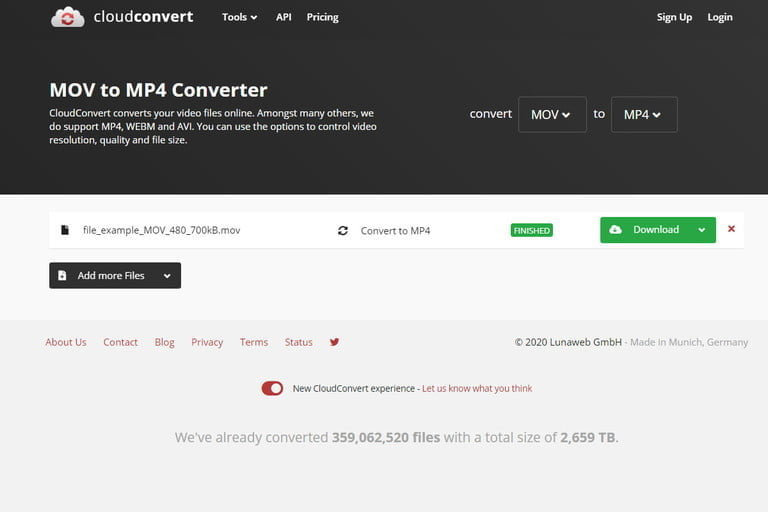This screenshot has width=768, height=512.
Task: Click the add-file icon in Add more Files
Action: click(x=62, y=276)
